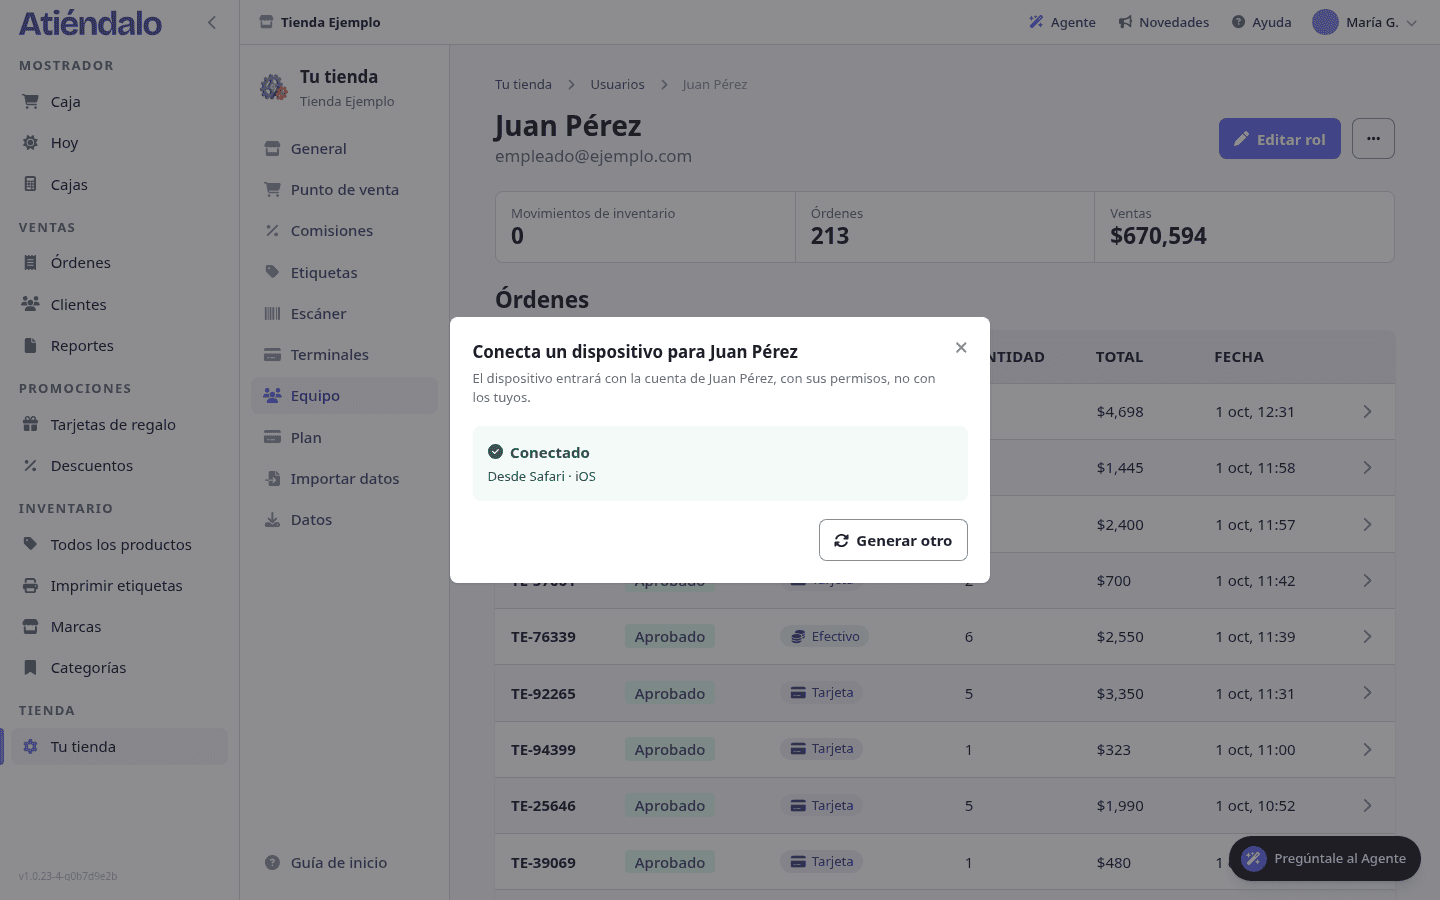Select Equipo in settings menu
The height and width of the screenshot is (900, 1440).
point(344,396)
